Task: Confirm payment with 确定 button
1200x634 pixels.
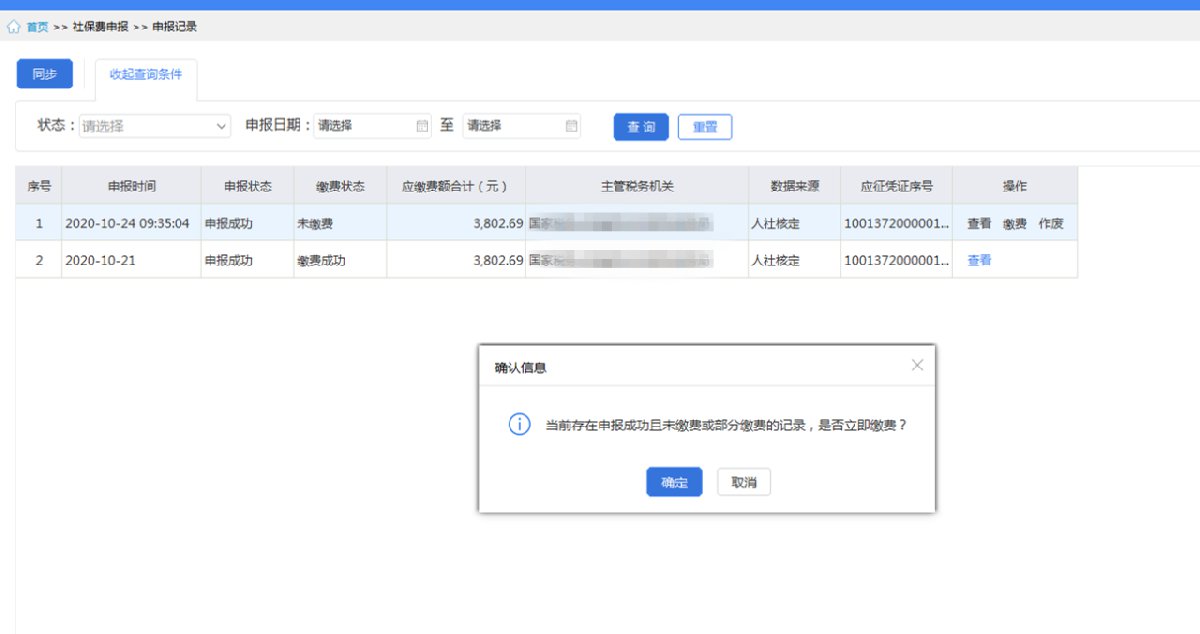Action: click(674, 482)
